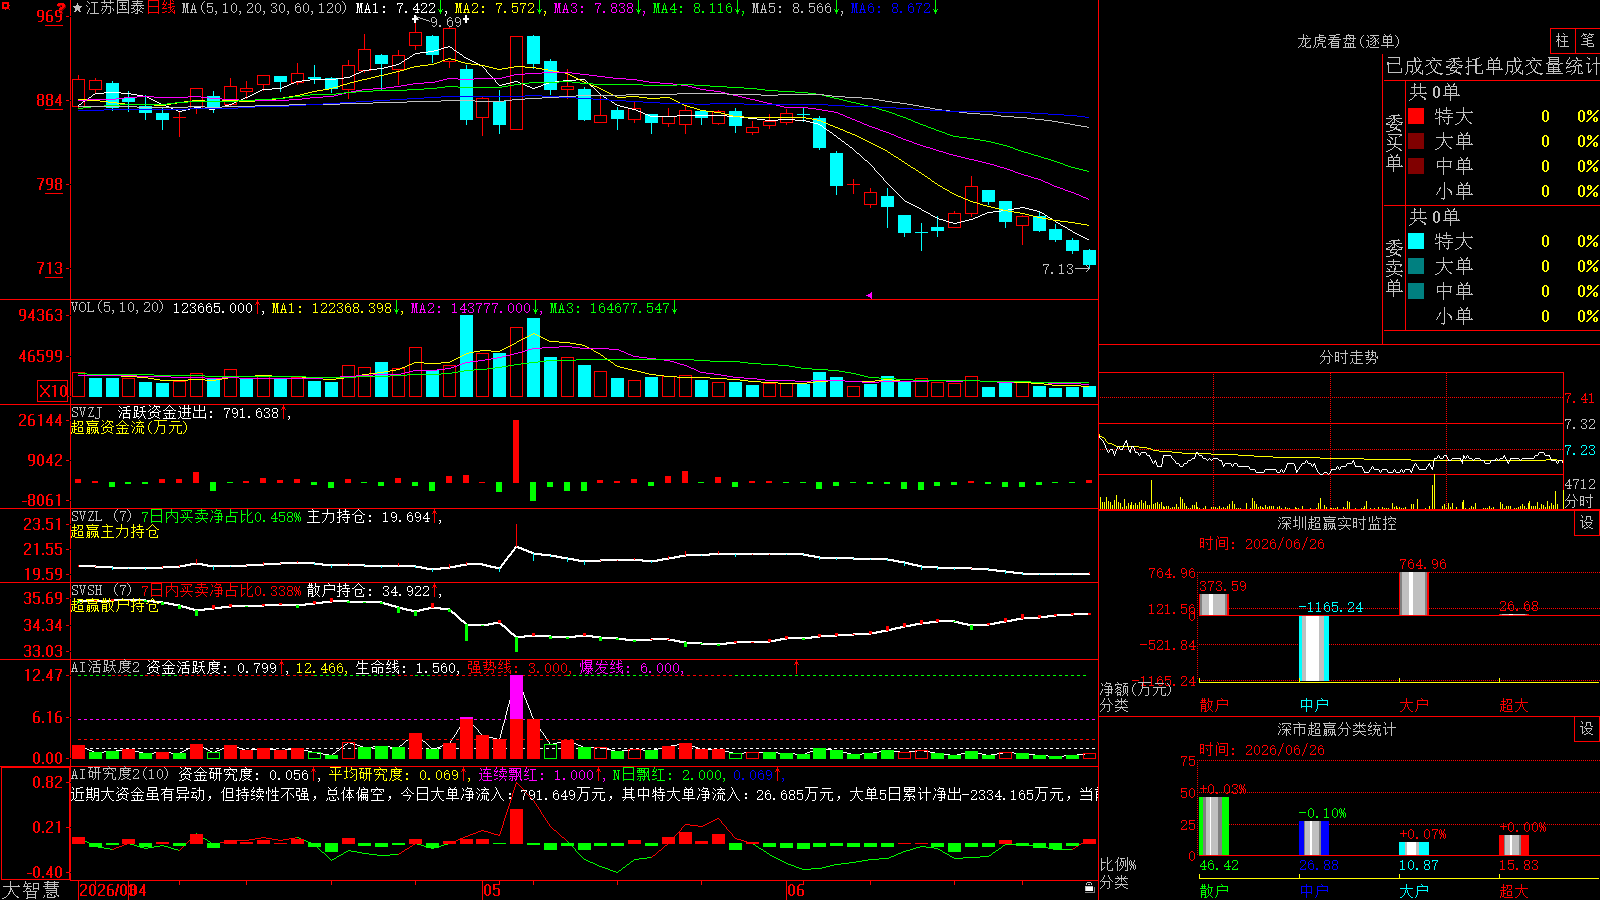Screen dimensions: 1600x900
Task: Click the 超赢主力持仓 label
Action: click(x=115, y=531)
